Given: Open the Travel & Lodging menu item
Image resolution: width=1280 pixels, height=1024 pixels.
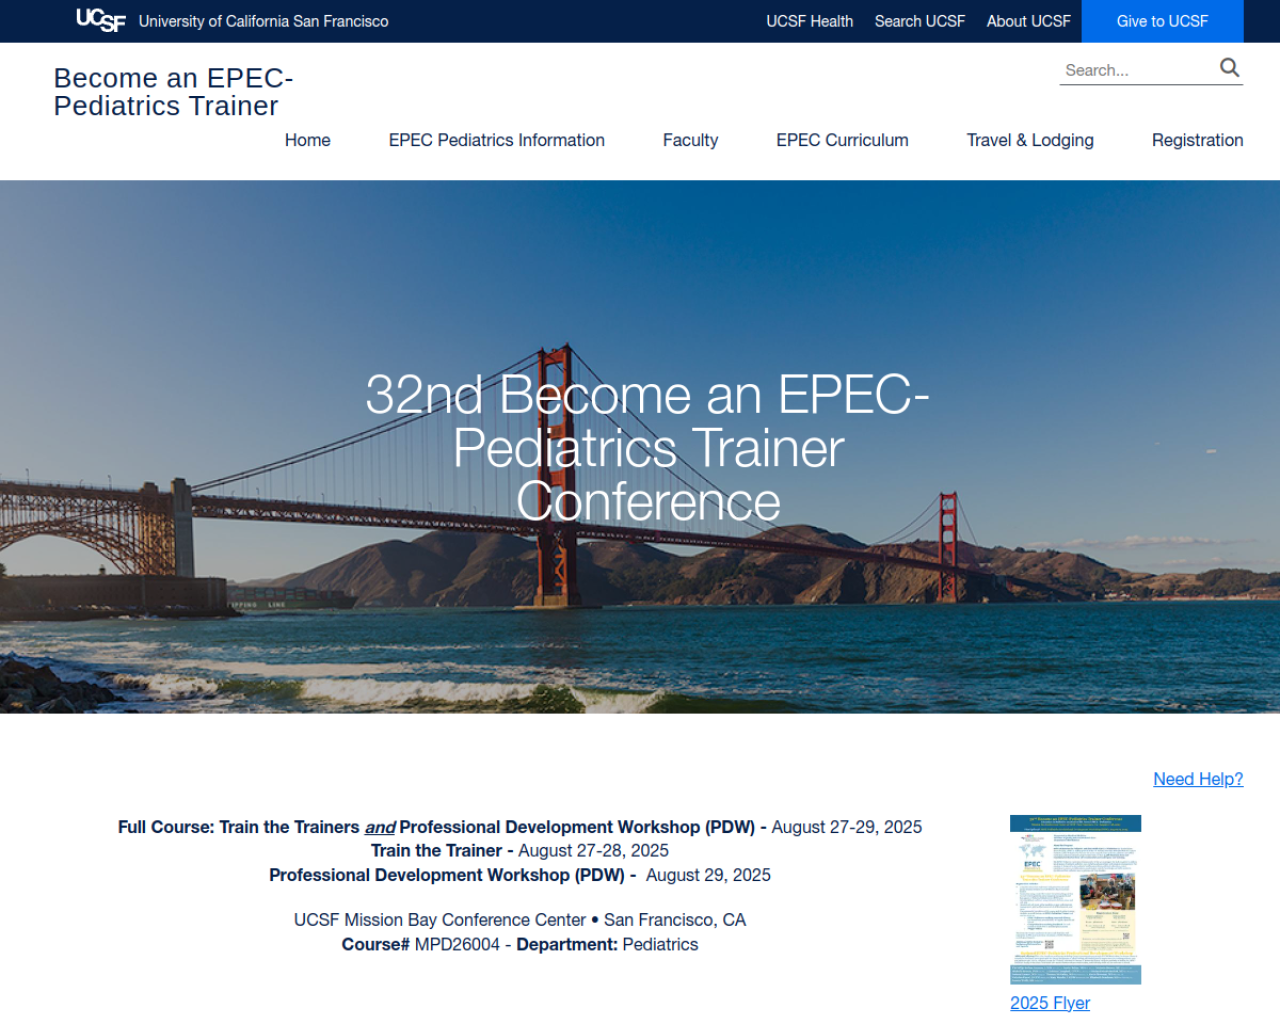Looking at the screenshot, I should point(1030,140).
